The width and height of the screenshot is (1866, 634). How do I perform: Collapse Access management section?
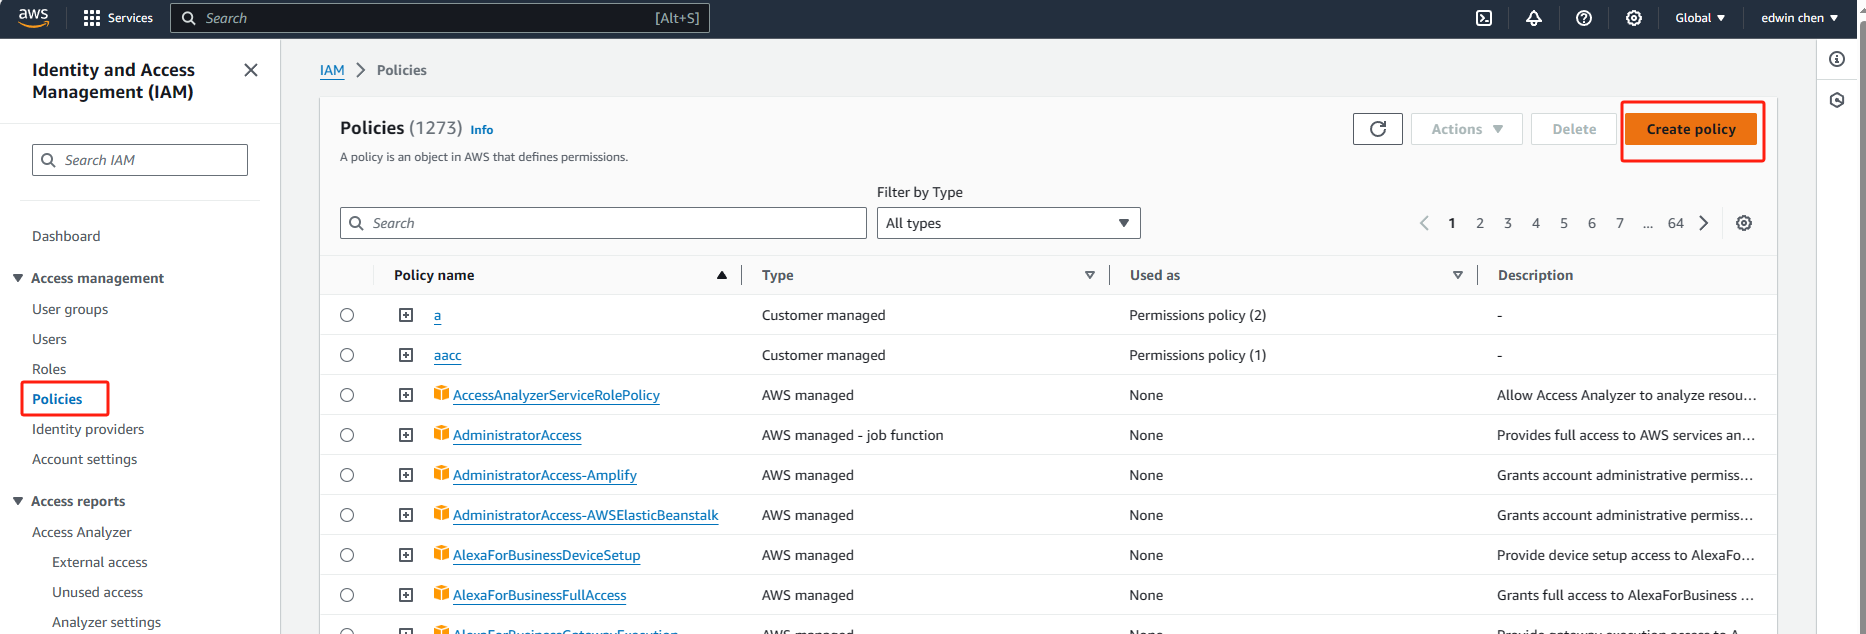coord(18,278)
